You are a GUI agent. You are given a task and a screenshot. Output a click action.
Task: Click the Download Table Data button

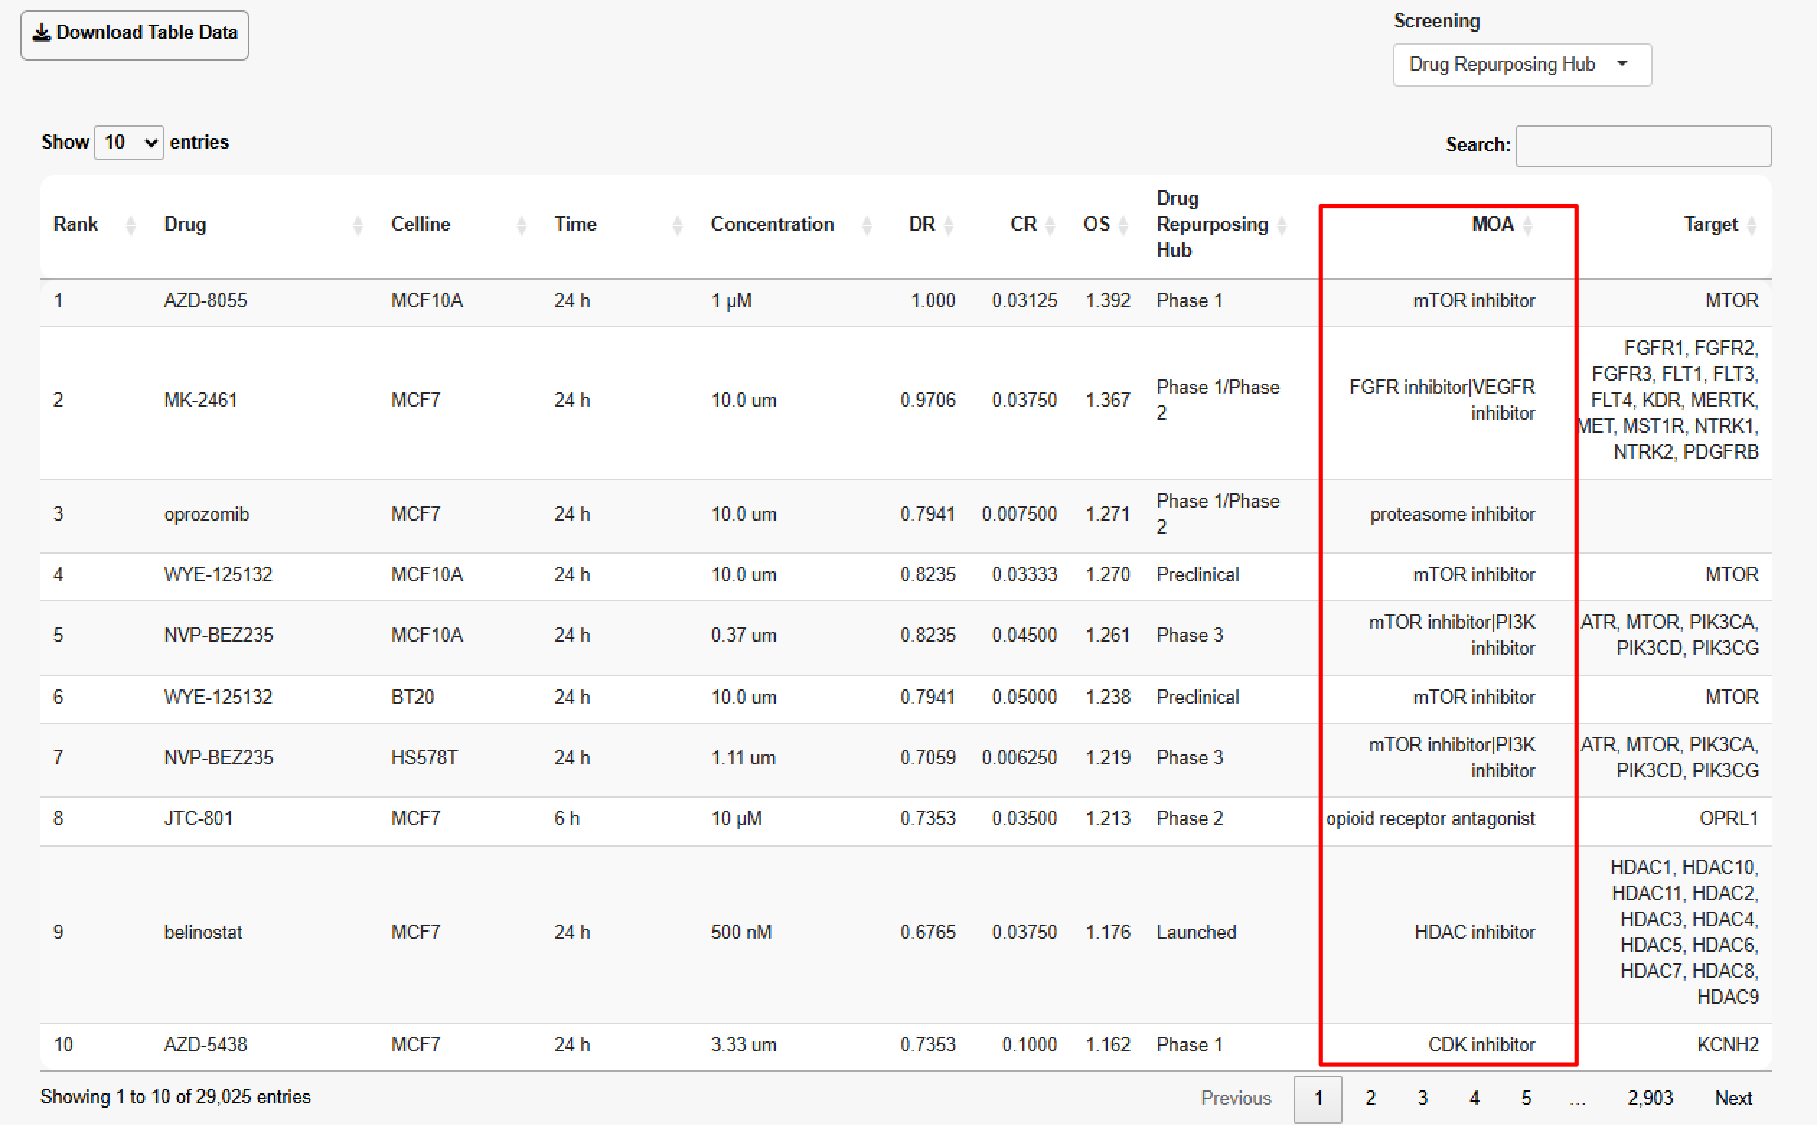point(135,34)
